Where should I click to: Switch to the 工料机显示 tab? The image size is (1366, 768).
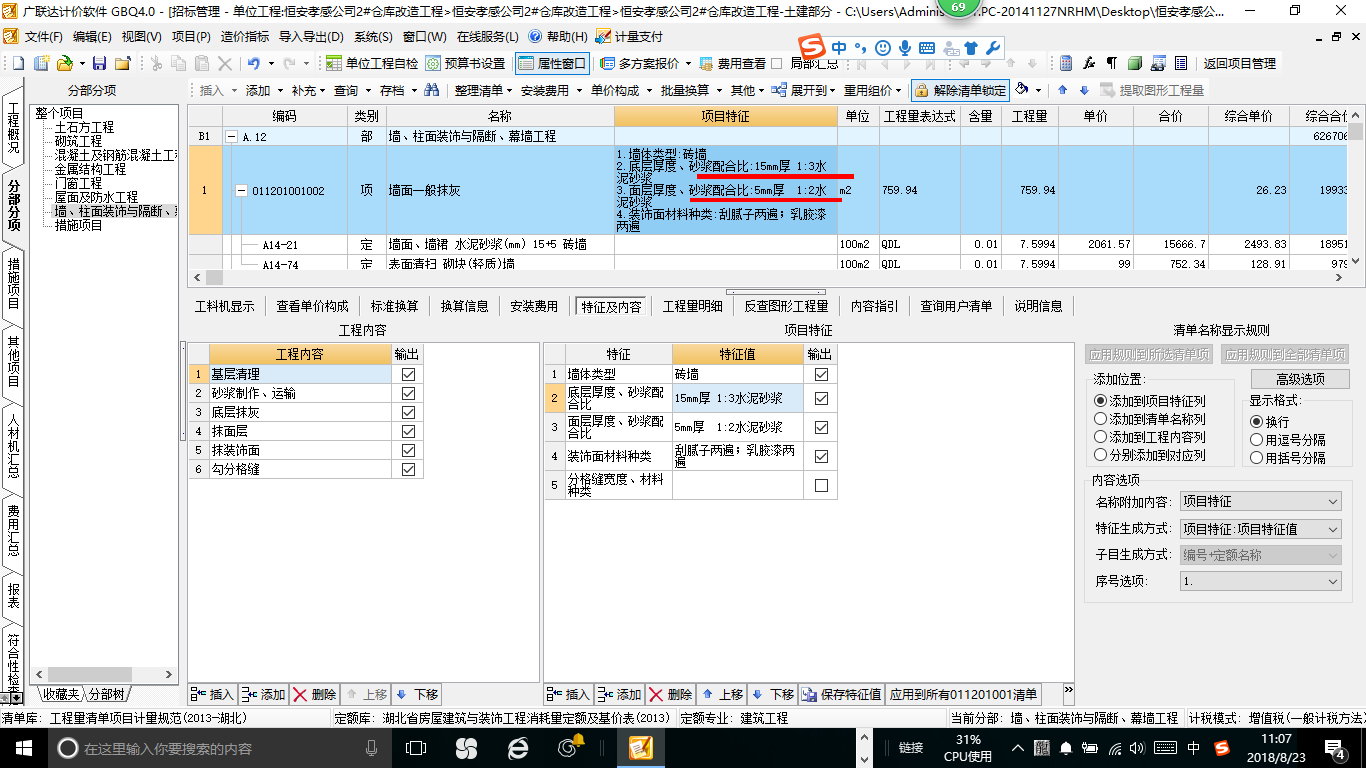[x=225, y=306]
